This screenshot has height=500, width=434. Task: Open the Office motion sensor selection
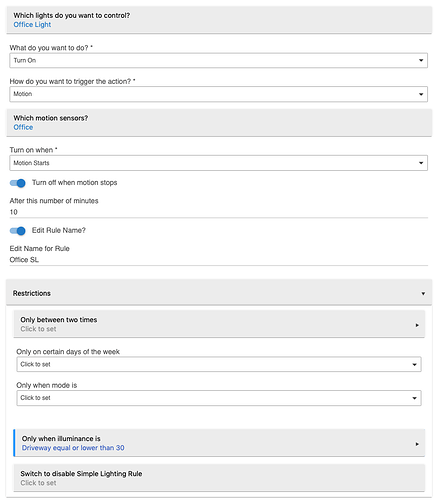[x=219, y=123]
